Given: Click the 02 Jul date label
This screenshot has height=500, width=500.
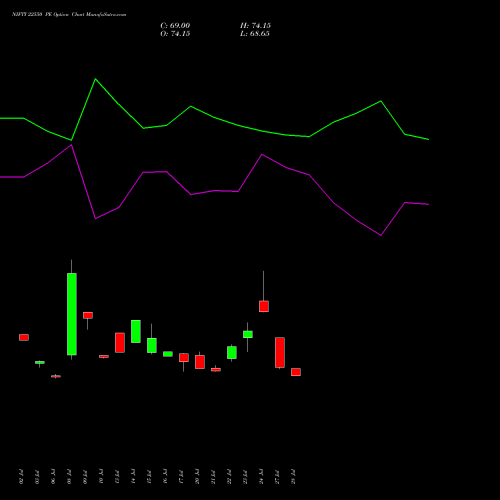Looking at the screenshot, I should coord(21,477).
